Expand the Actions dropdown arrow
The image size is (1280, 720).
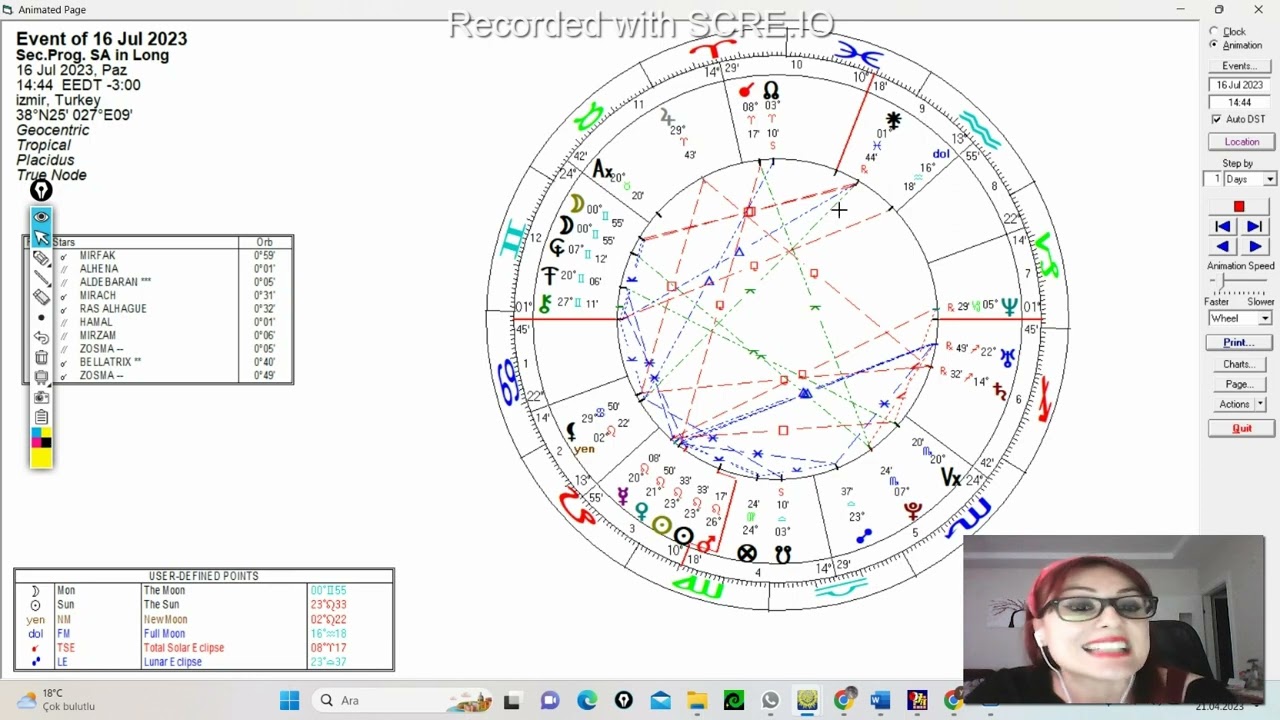coord(1262,404)
